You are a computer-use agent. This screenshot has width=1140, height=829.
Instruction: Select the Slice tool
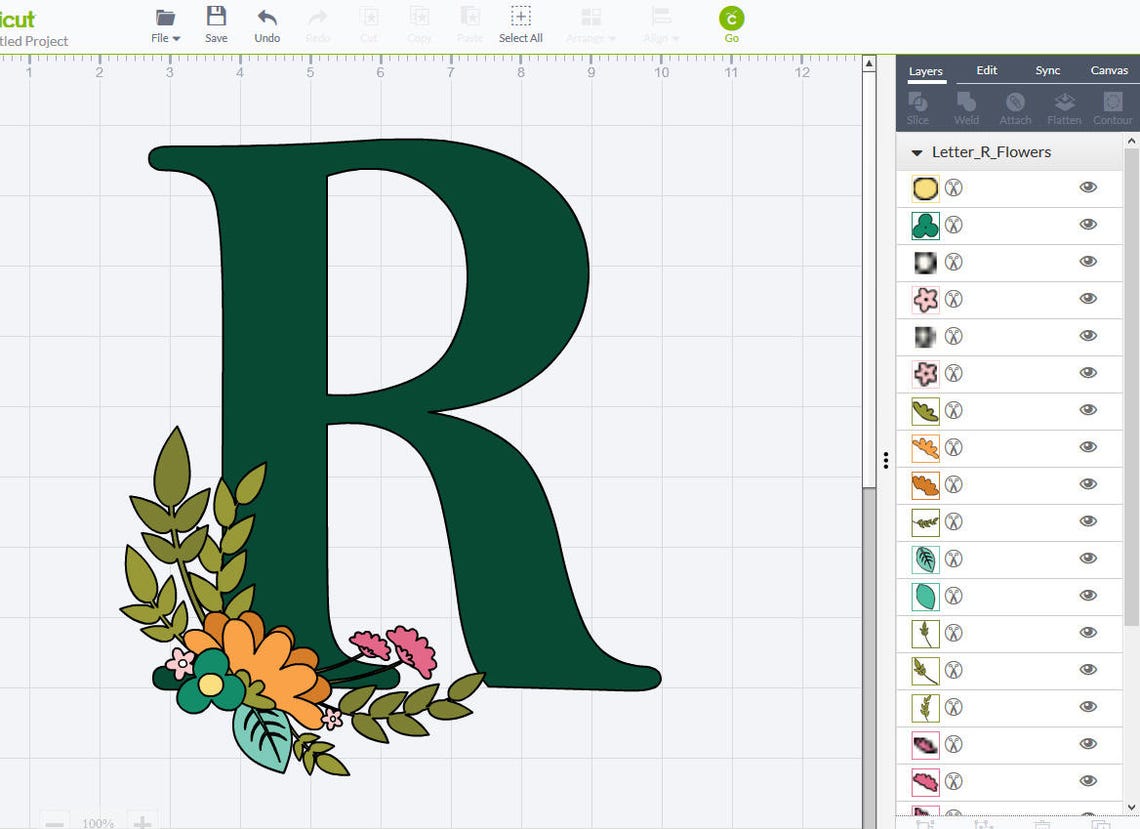[x=917, y=105]
